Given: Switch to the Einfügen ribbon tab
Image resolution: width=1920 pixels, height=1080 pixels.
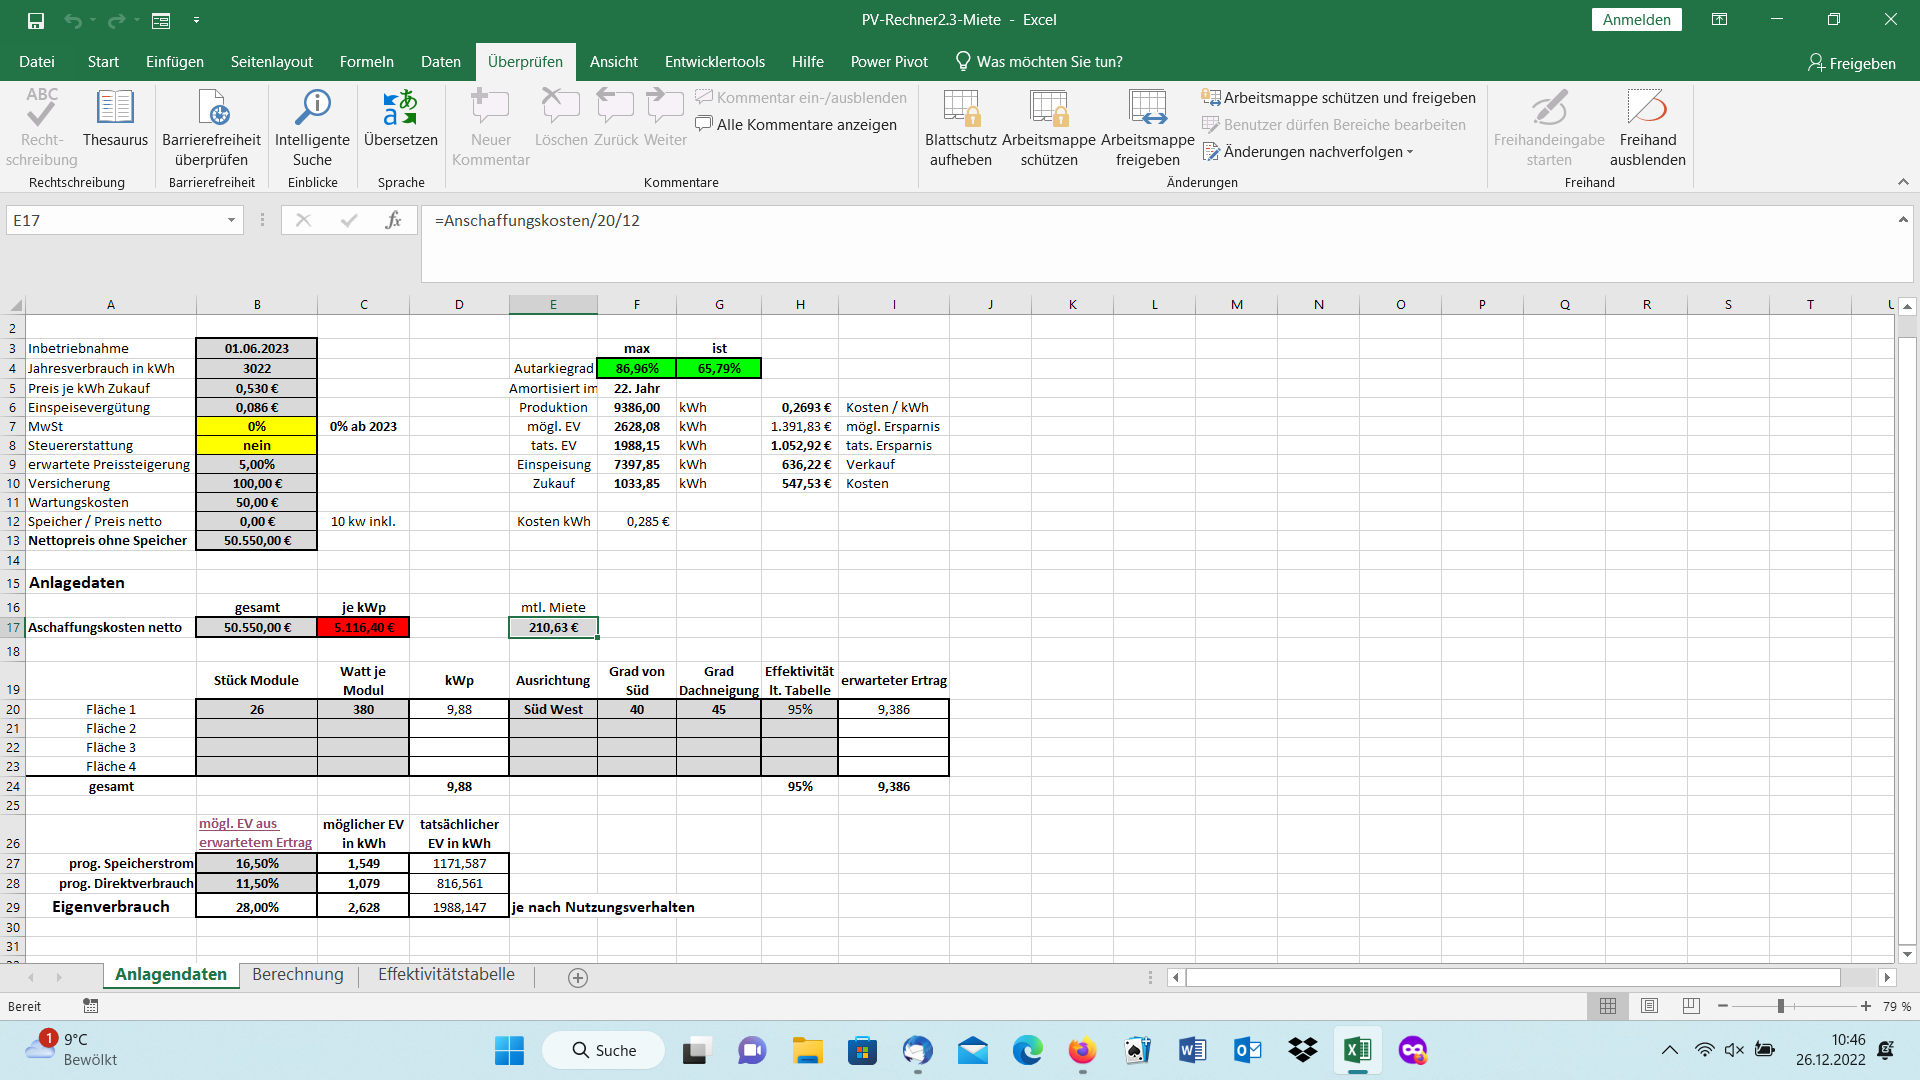Looking at the screenshot, I should [175, 62].
